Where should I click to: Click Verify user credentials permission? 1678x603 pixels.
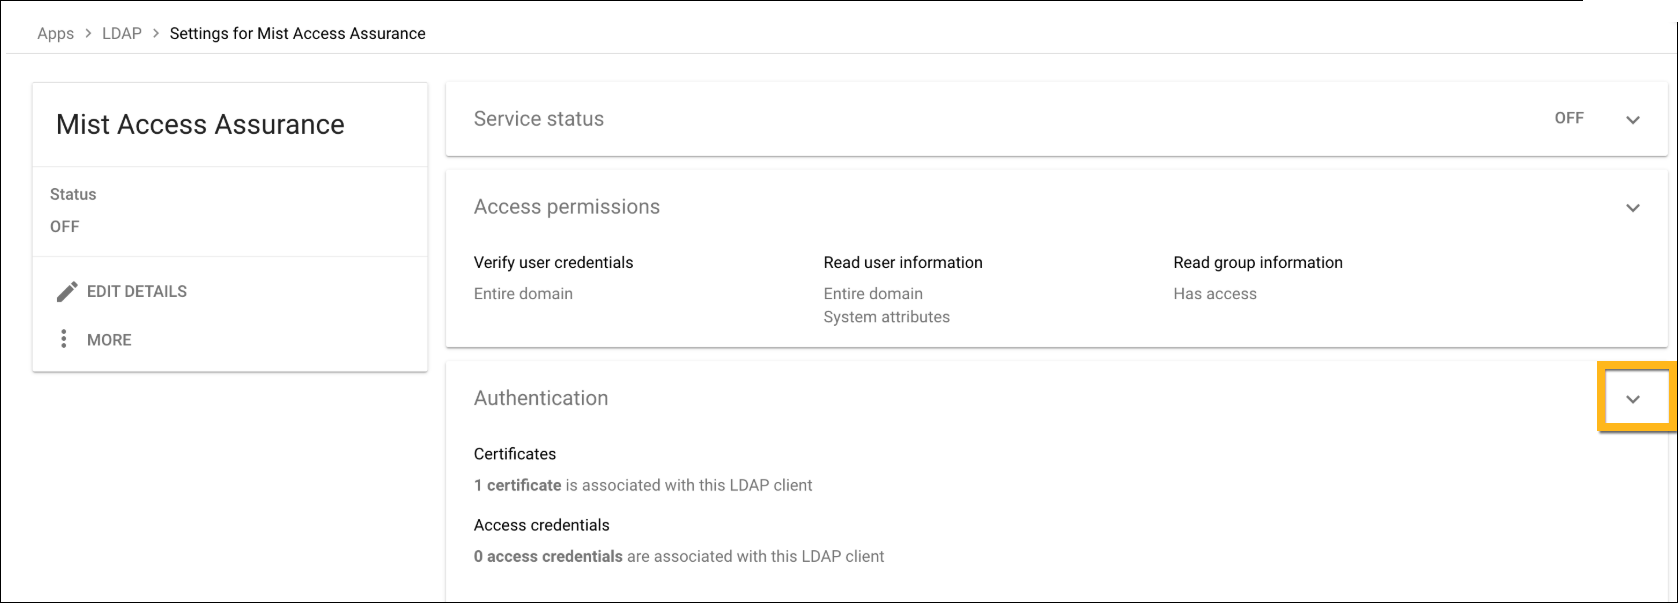[553, 263]
